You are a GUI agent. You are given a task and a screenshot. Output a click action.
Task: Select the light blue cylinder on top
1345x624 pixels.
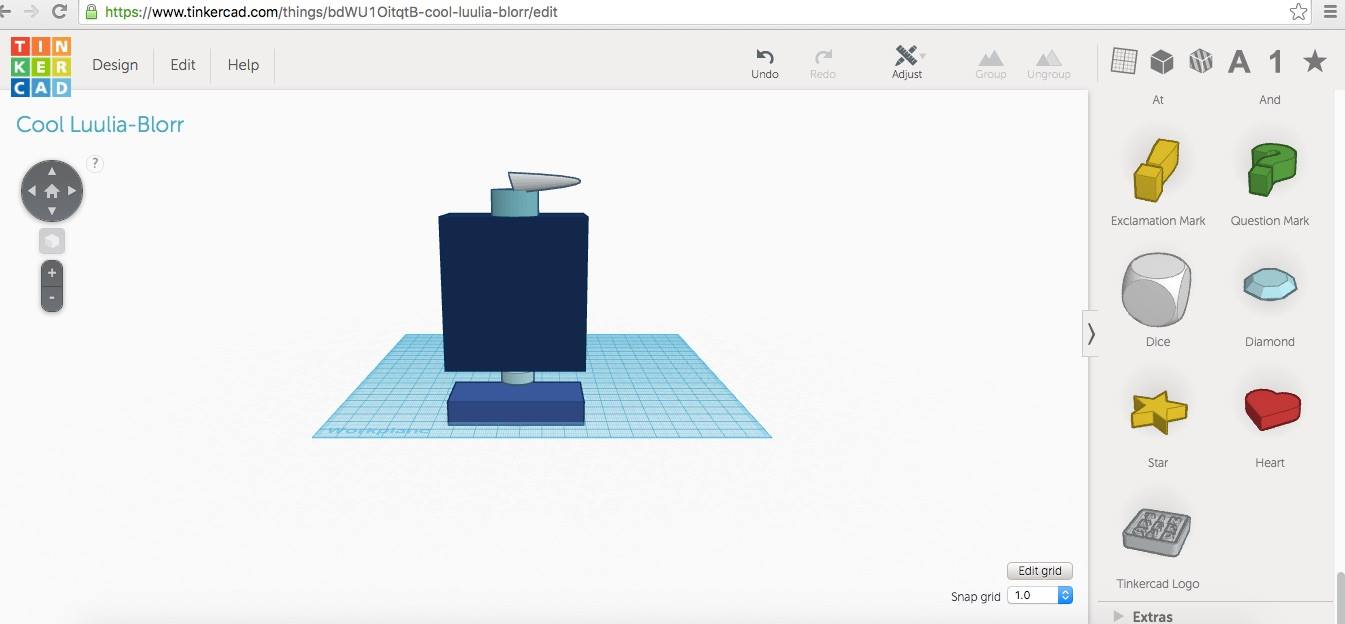[x=514, y=202]
